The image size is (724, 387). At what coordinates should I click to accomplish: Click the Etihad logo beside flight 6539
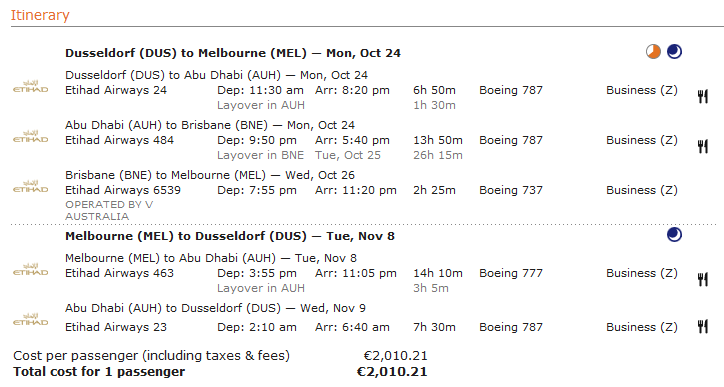pyautogui.click(x=30, y=187)
